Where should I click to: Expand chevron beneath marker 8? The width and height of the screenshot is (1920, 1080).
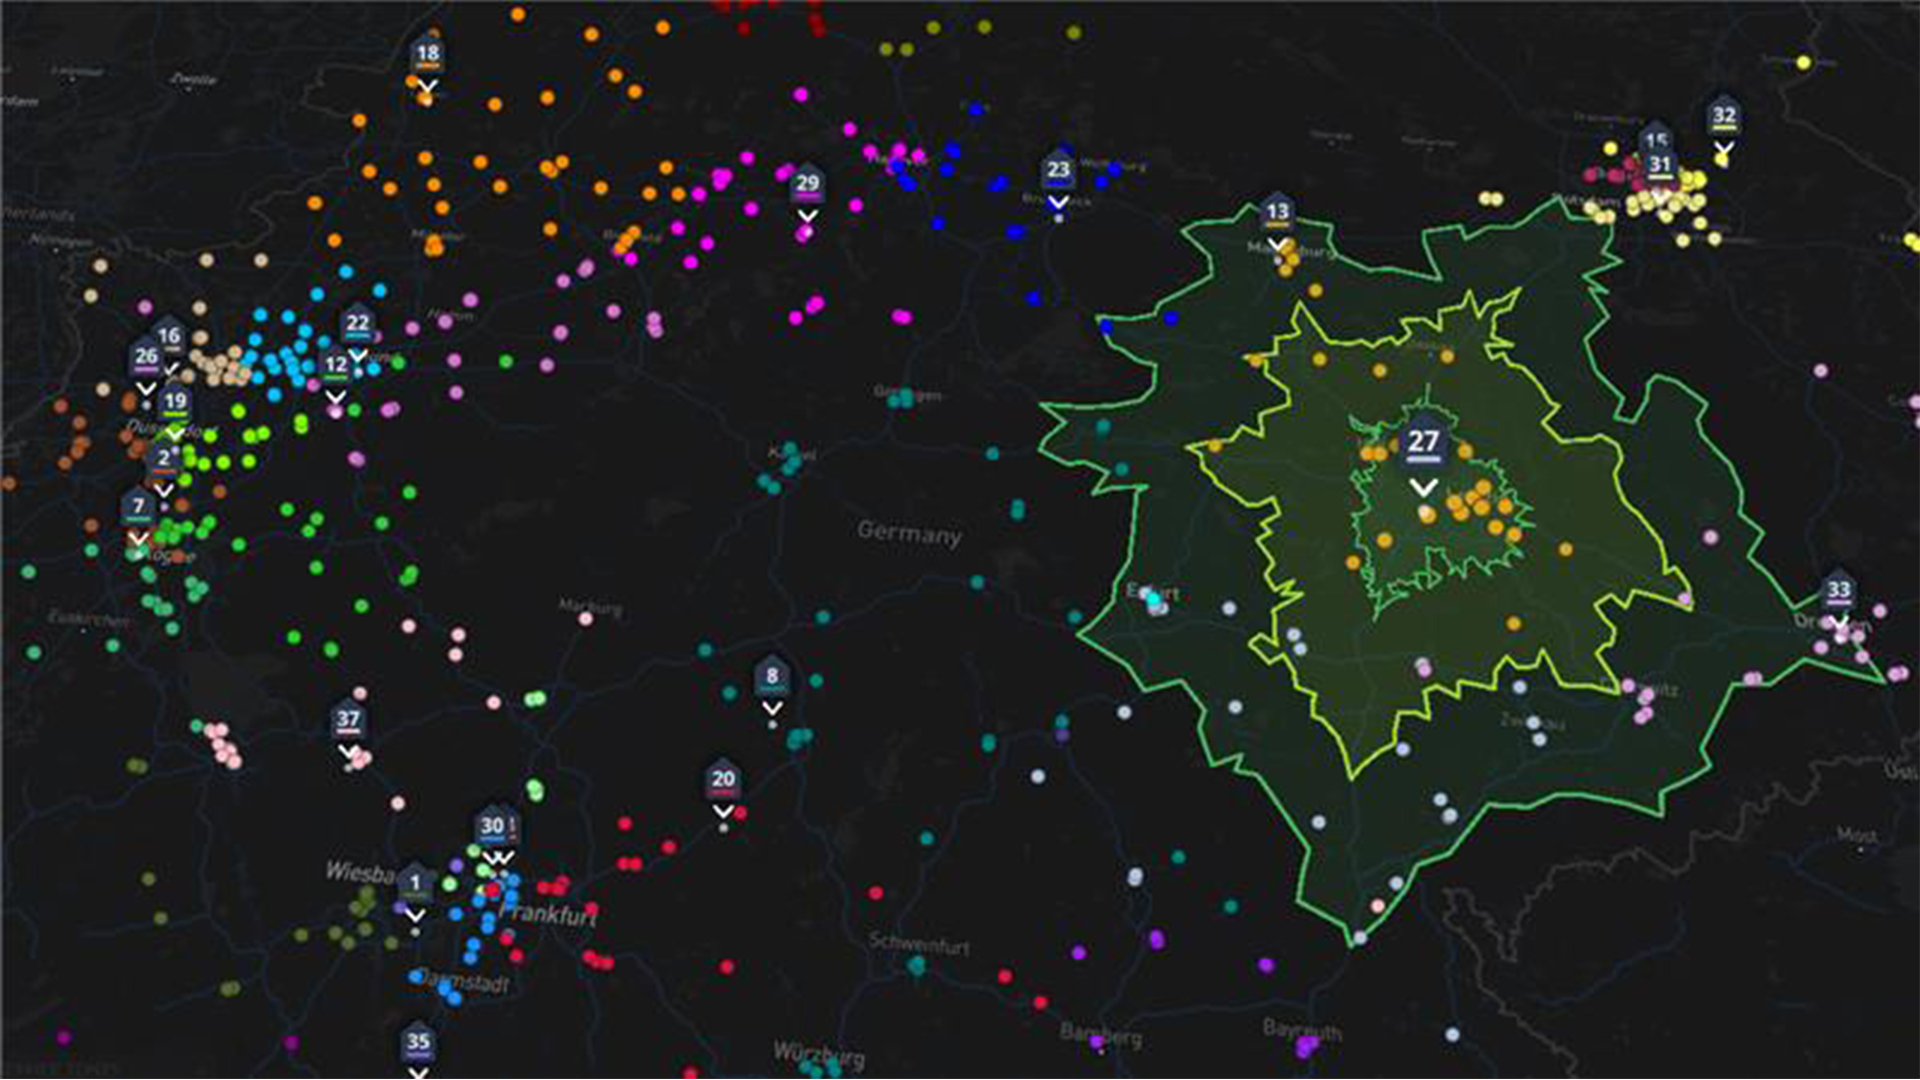771,708
